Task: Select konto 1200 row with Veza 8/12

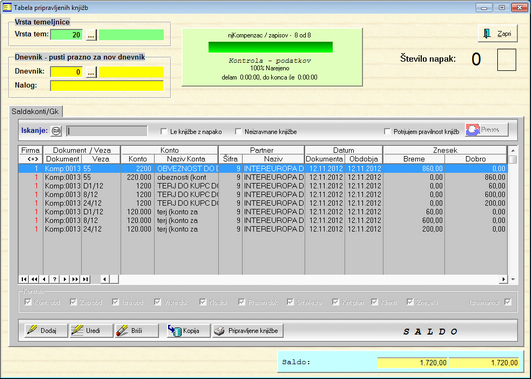Action: click(263, 194)
